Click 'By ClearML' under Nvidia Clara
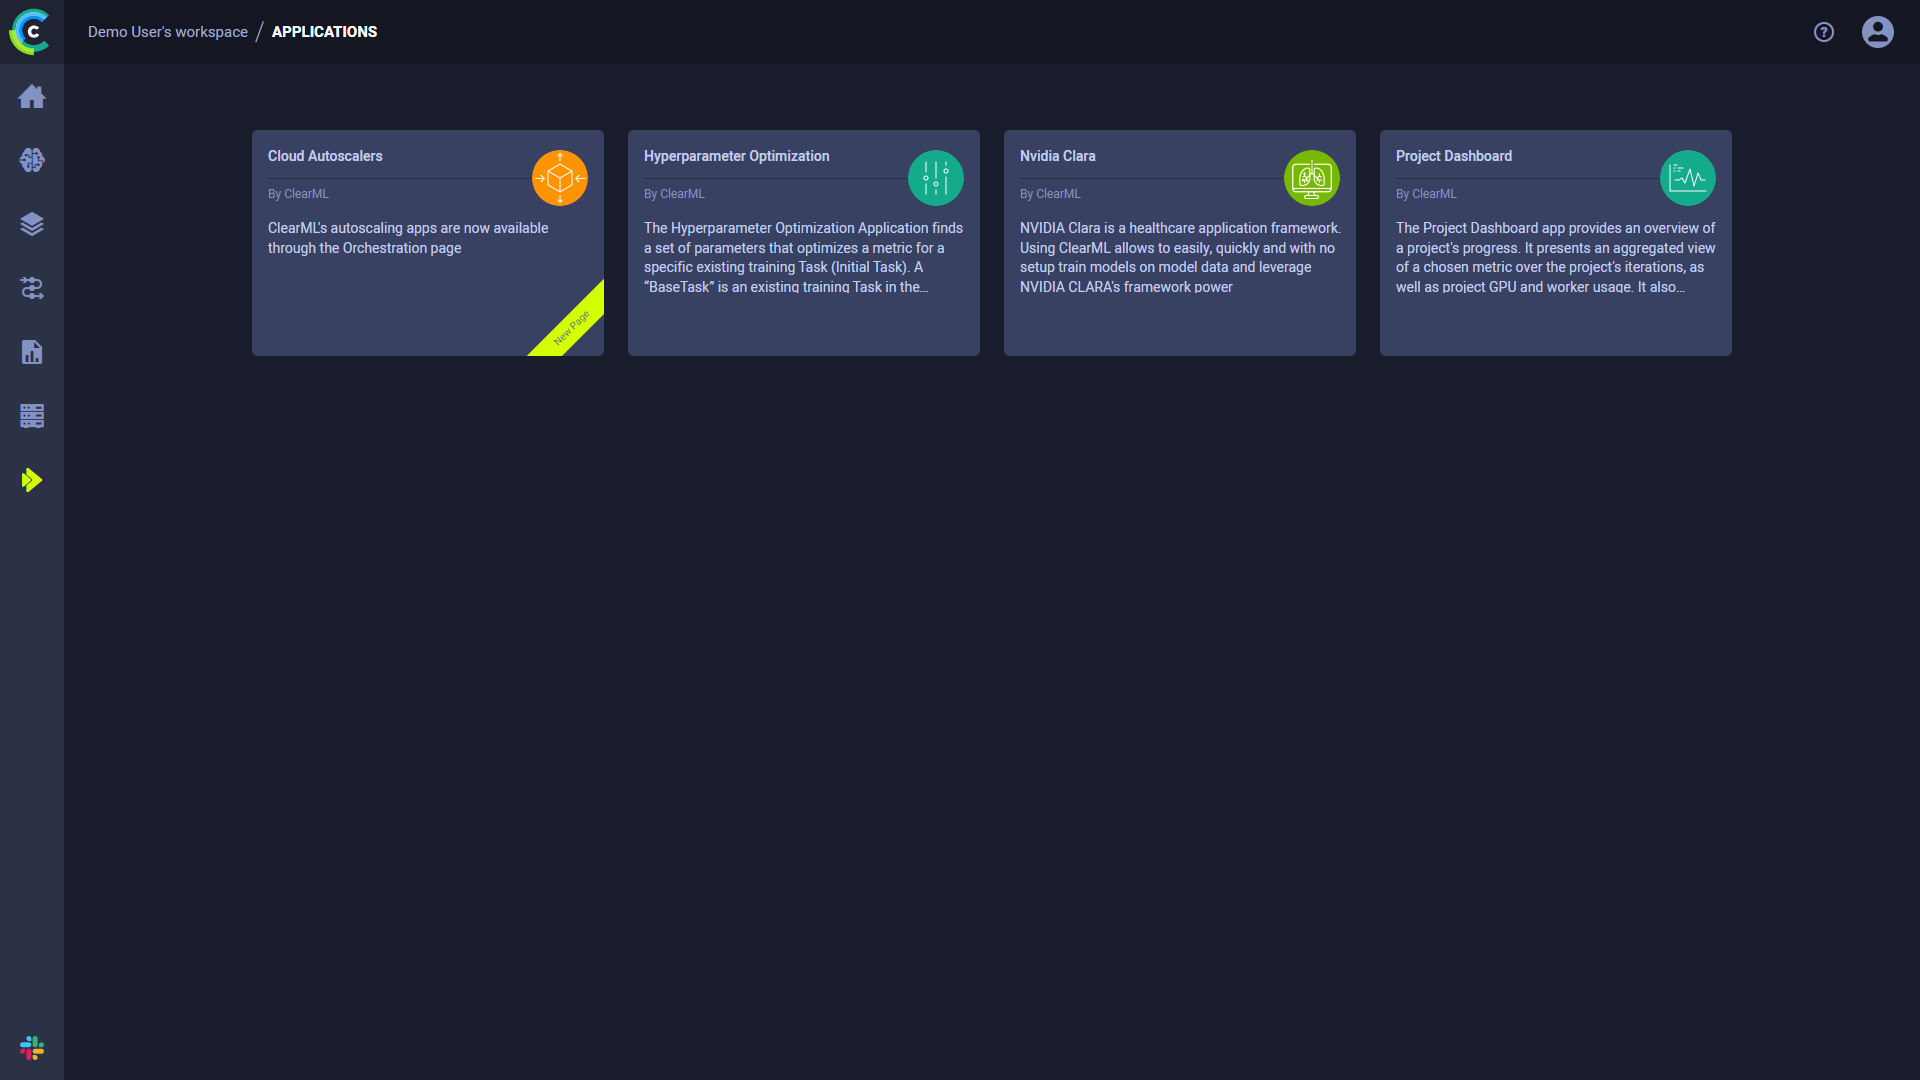The image size is (1920, 1080). [x=1050, y=194]
